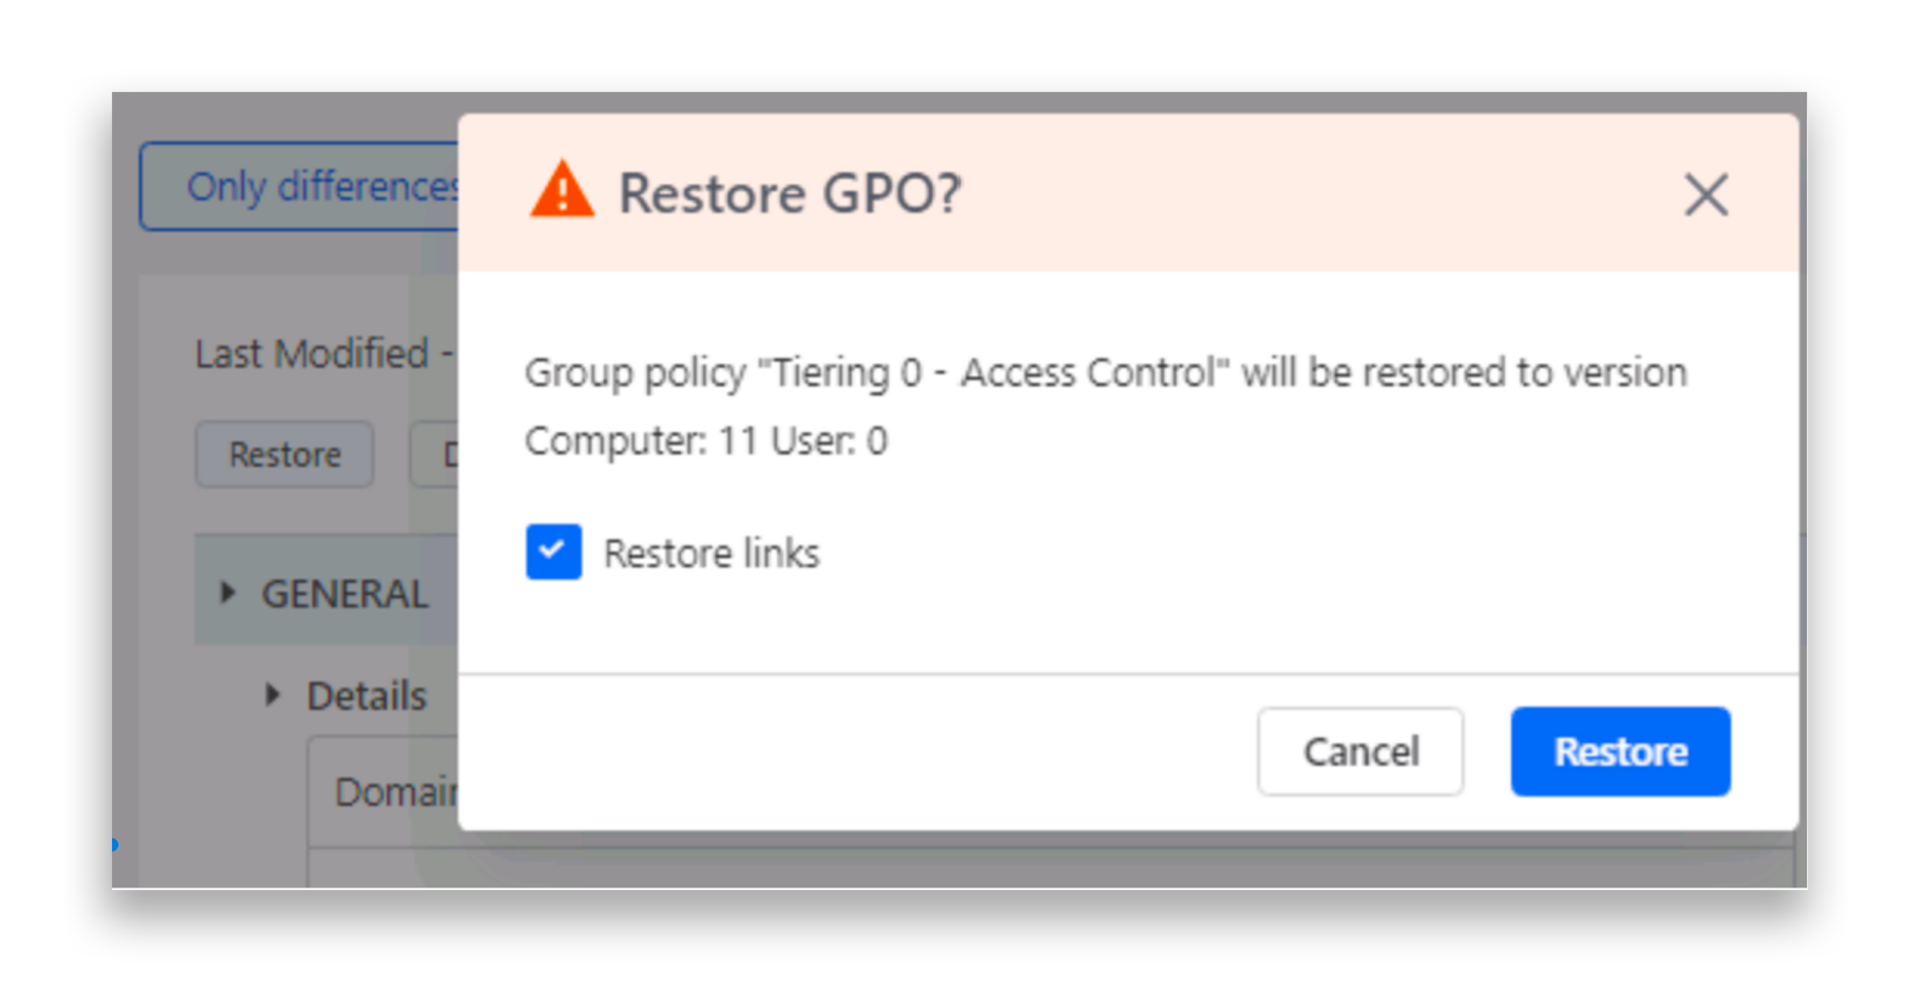Click the Last Modified text
This screenshot has height=982, width=1920.
coord(311,354)
